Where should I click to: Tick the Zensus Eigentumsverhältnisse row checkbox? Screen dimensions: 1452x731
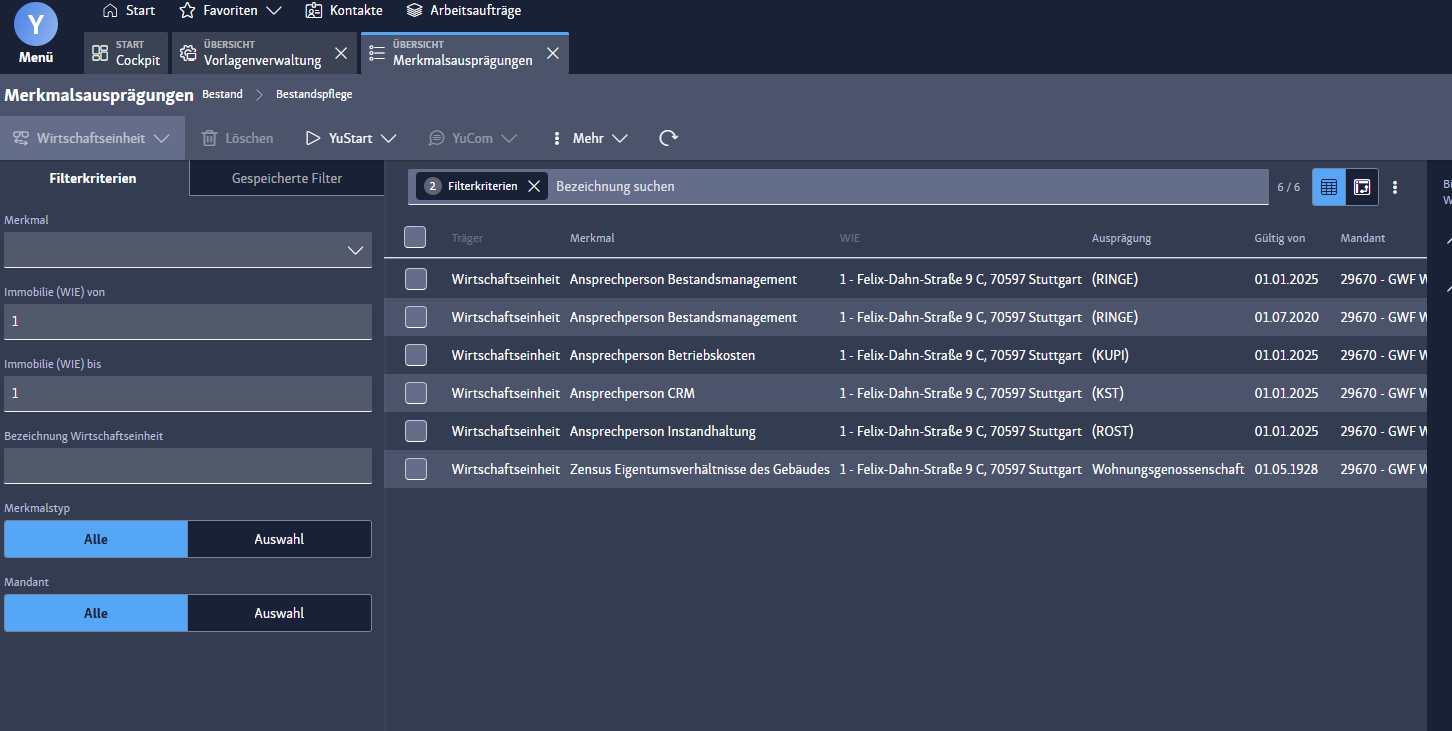click(416, 469)
